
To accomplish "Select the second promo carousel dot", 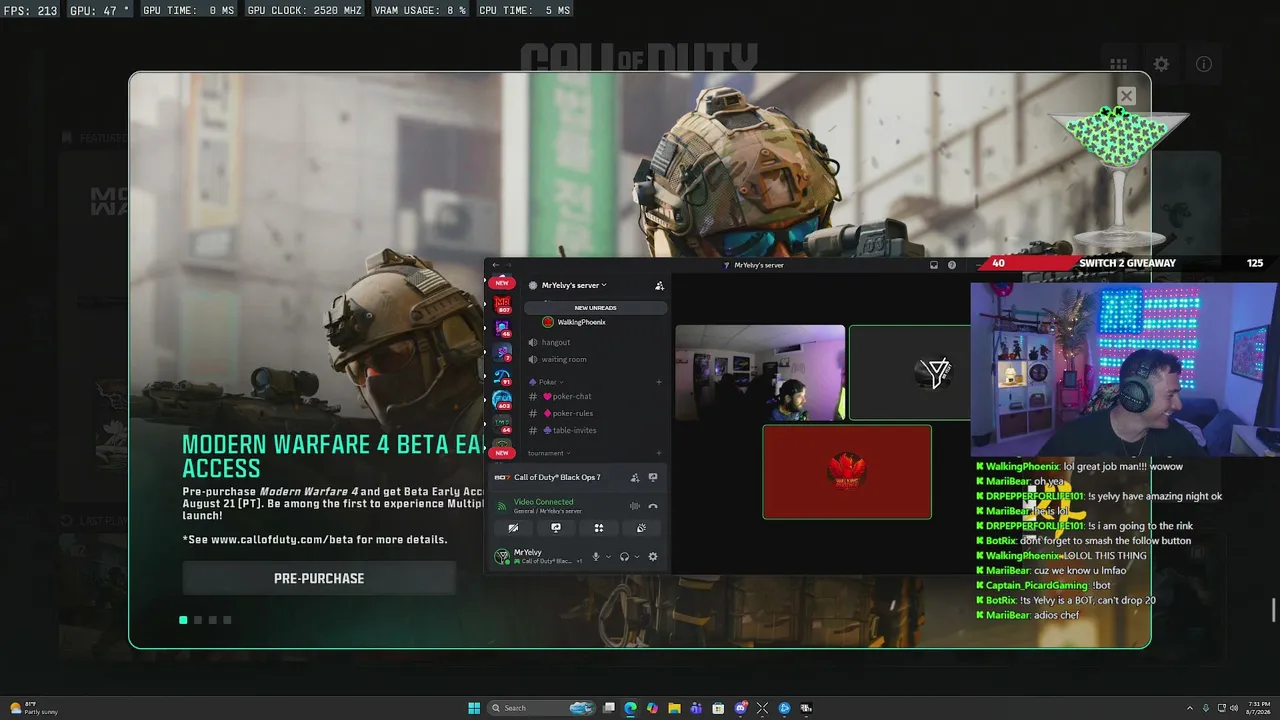I will point(198,620).
